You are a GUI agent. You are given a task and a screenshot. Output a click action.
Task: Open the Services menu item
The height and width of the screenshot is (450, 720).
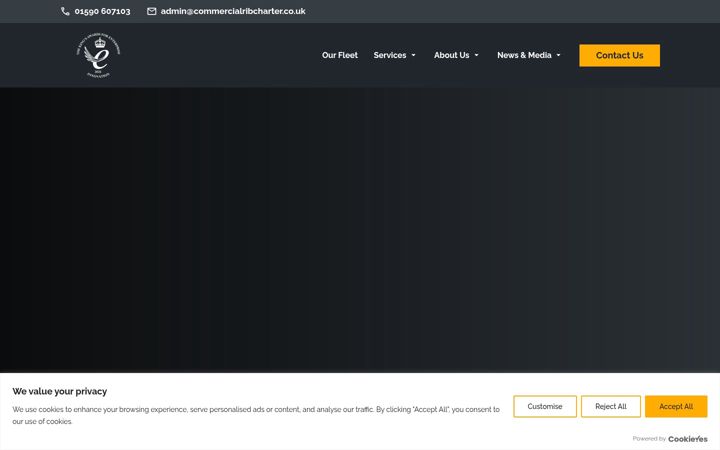point(390,55)
